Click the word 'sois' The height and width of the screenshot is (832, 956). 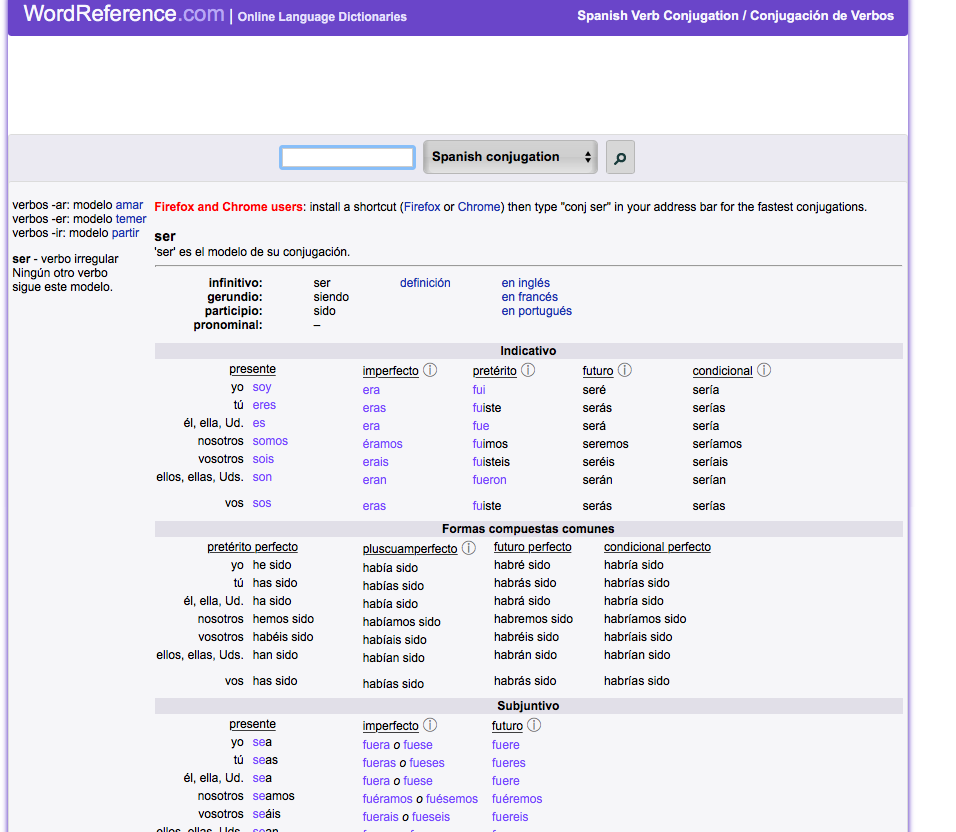click(x=263, y=459)
